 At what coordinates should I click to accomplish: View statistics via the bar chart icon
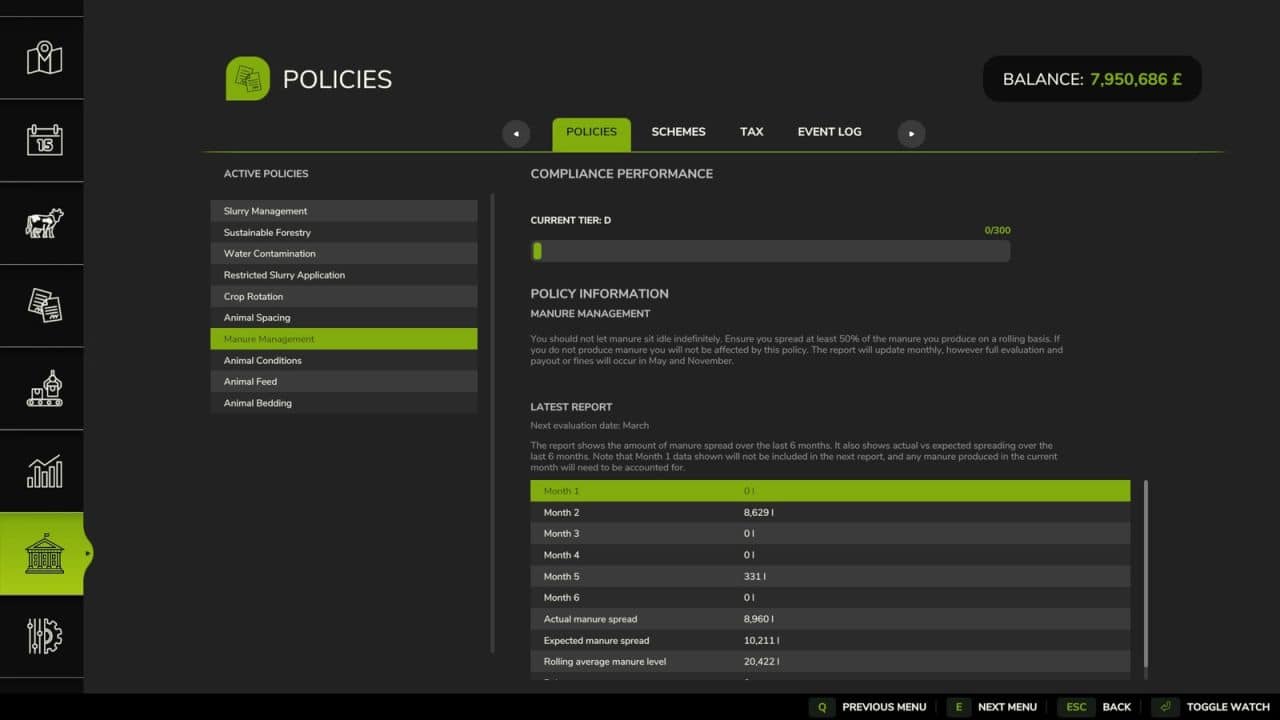point(42,469)
